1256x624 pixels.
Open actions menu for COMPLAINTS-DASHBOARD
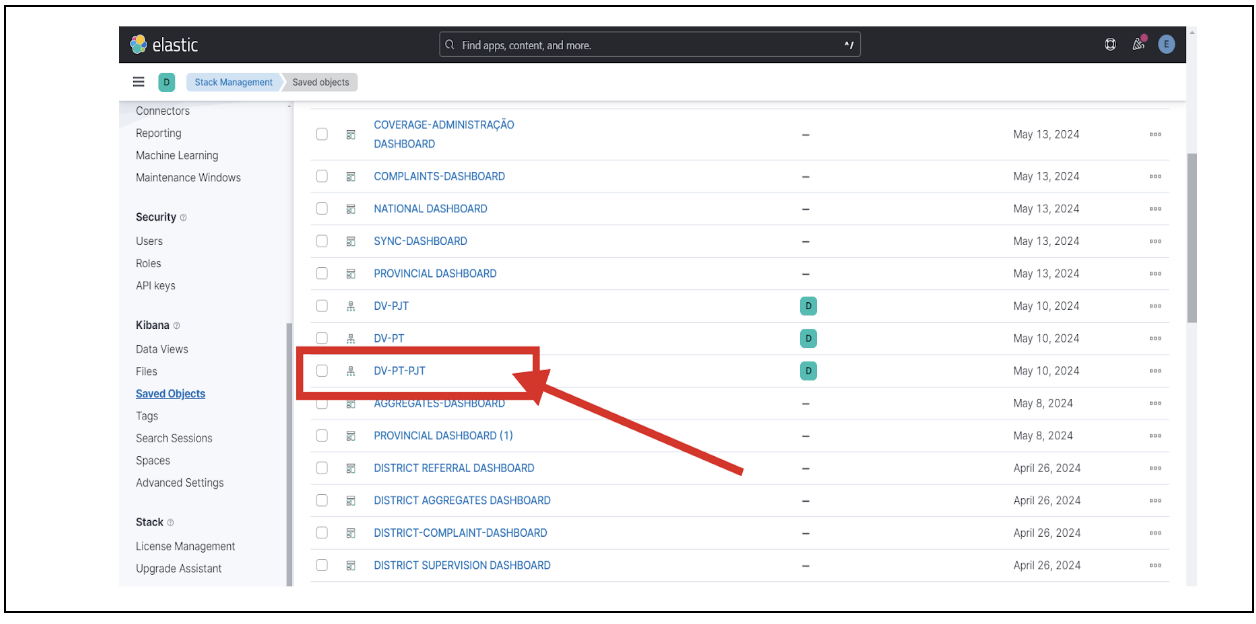pyautogui.click(x=1155, y=177)
